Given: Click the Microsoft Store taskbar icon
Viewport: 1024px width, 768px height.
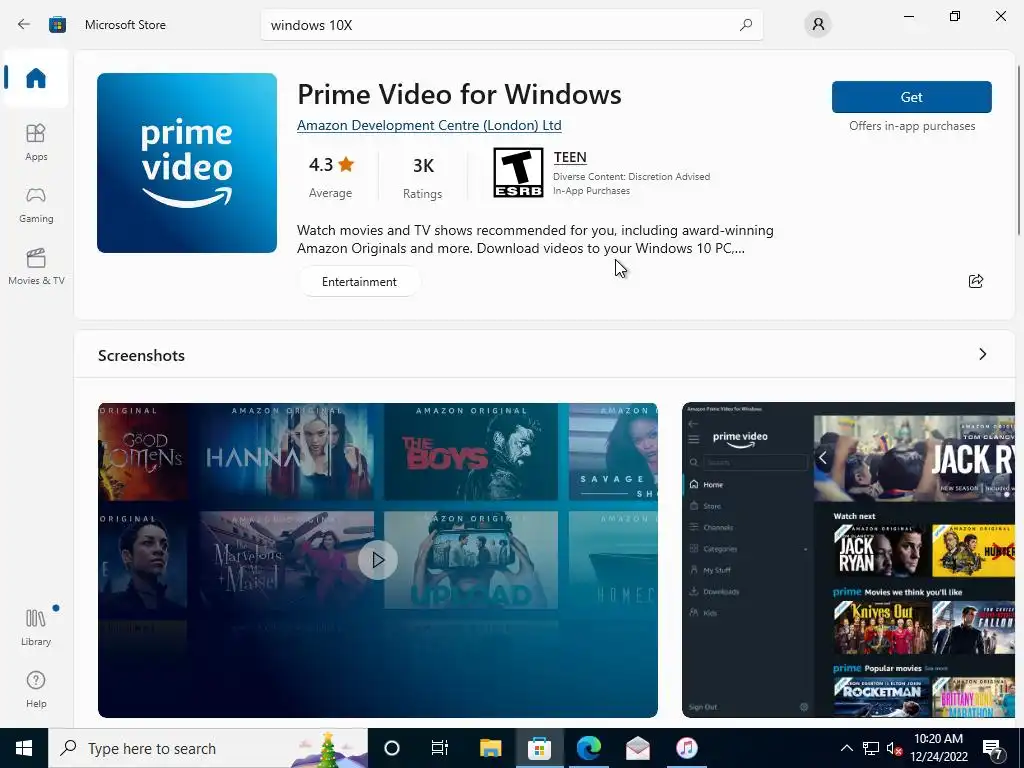Looking at the screenshot, I should click(x=539, y=748).
